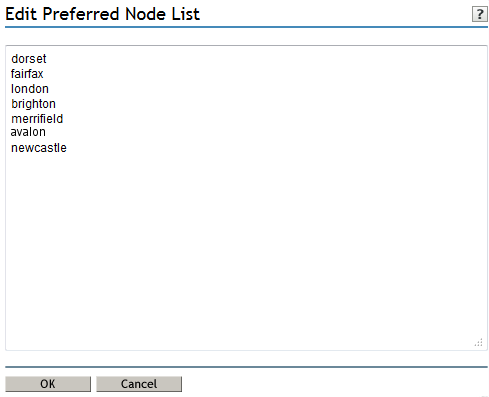Click the Edit Preferred Node List heading
Image resolution: width=489 pixels, height=397 pixels.
click(102, 14)
